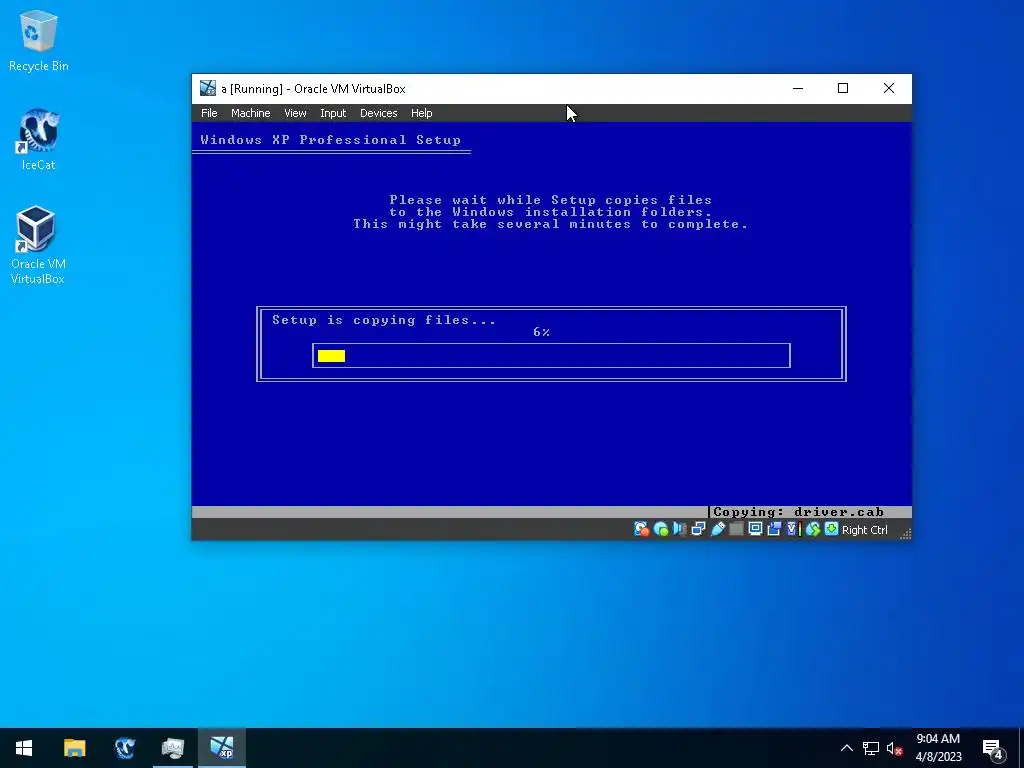Open the USB devices indicator

coord(717,529)
